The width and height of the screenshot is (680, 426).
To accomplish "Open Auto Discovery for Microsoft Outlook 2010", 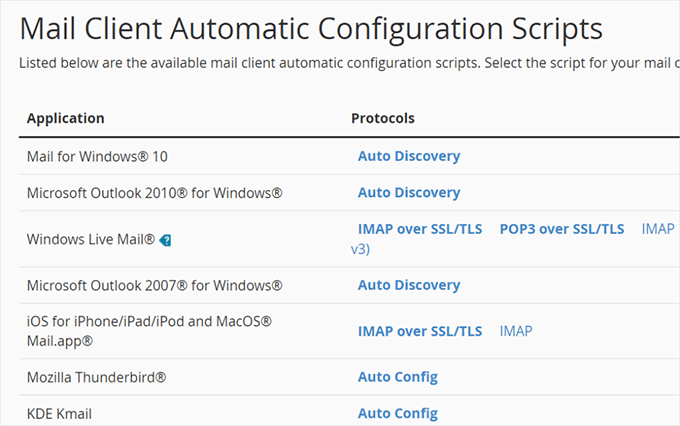I will [x=409, y=192].
